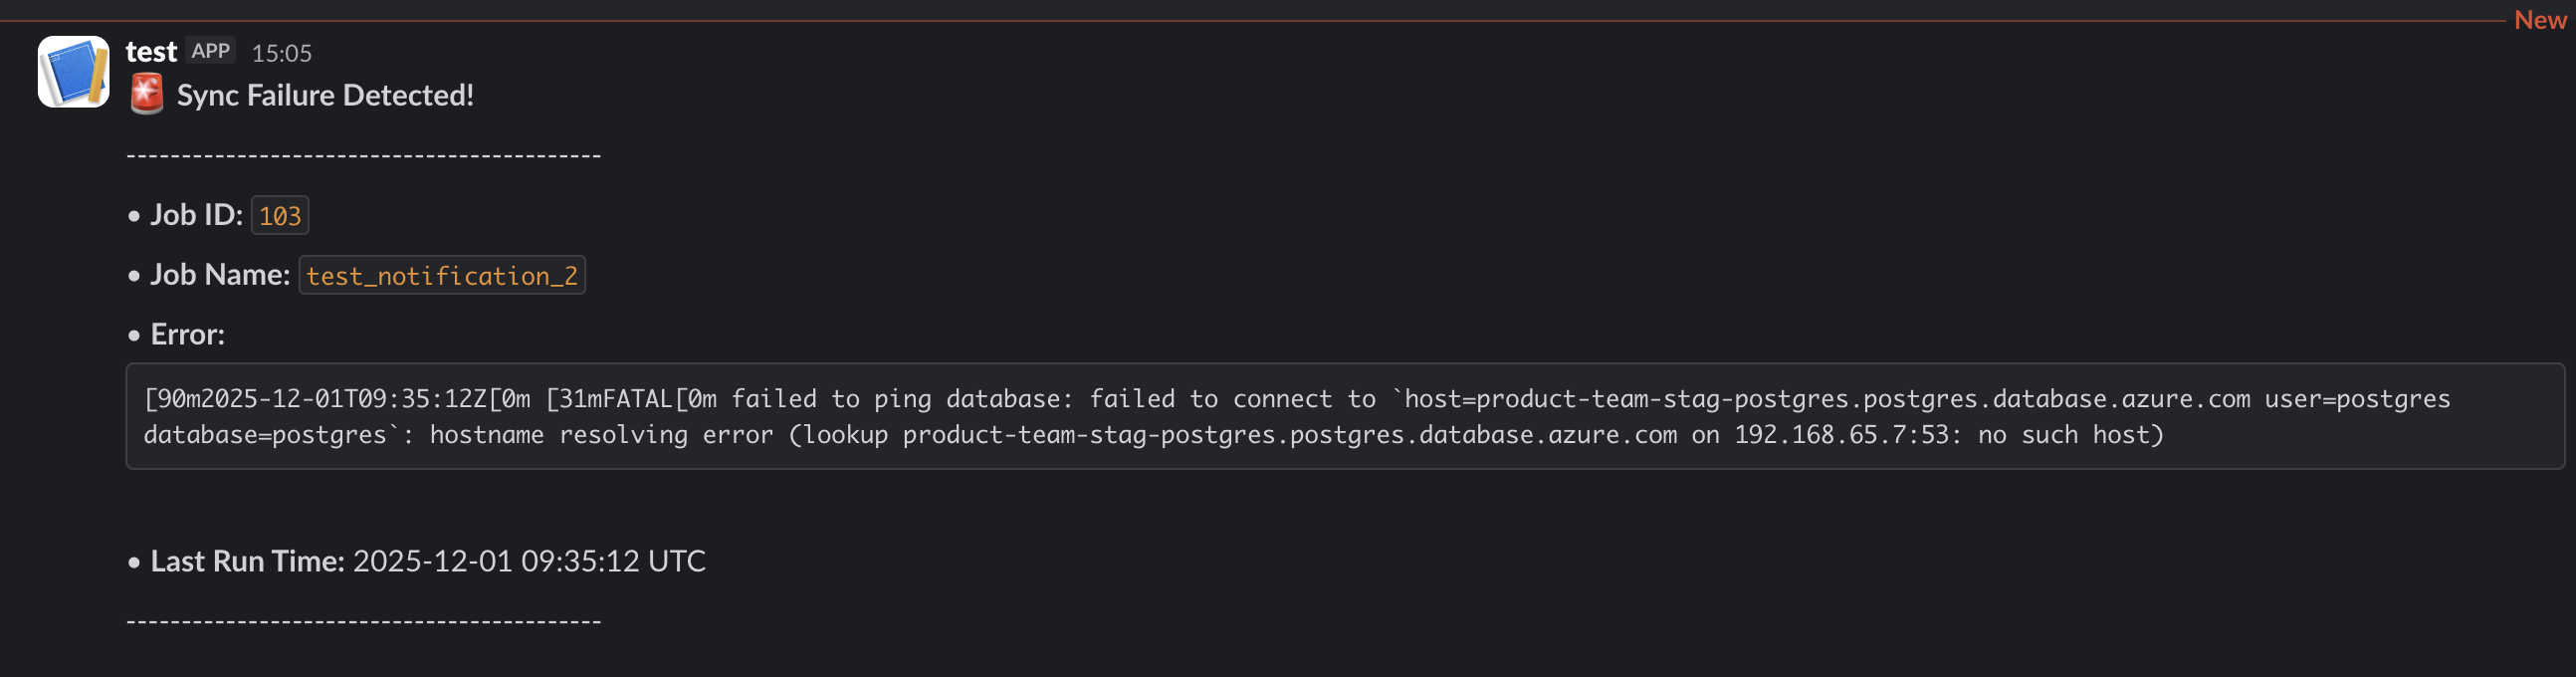
Task: Select the Job ID code snippet 103
Action: click(x=279, y=214)
